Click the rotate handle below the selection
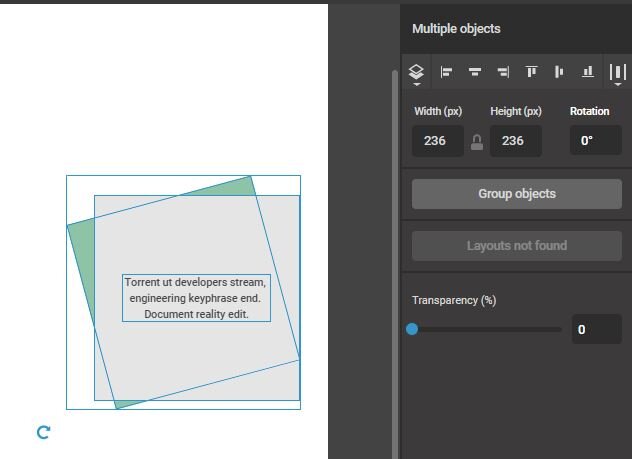This screenshot has height=459, width=632. pyautogui.click(x=43, y=432)
